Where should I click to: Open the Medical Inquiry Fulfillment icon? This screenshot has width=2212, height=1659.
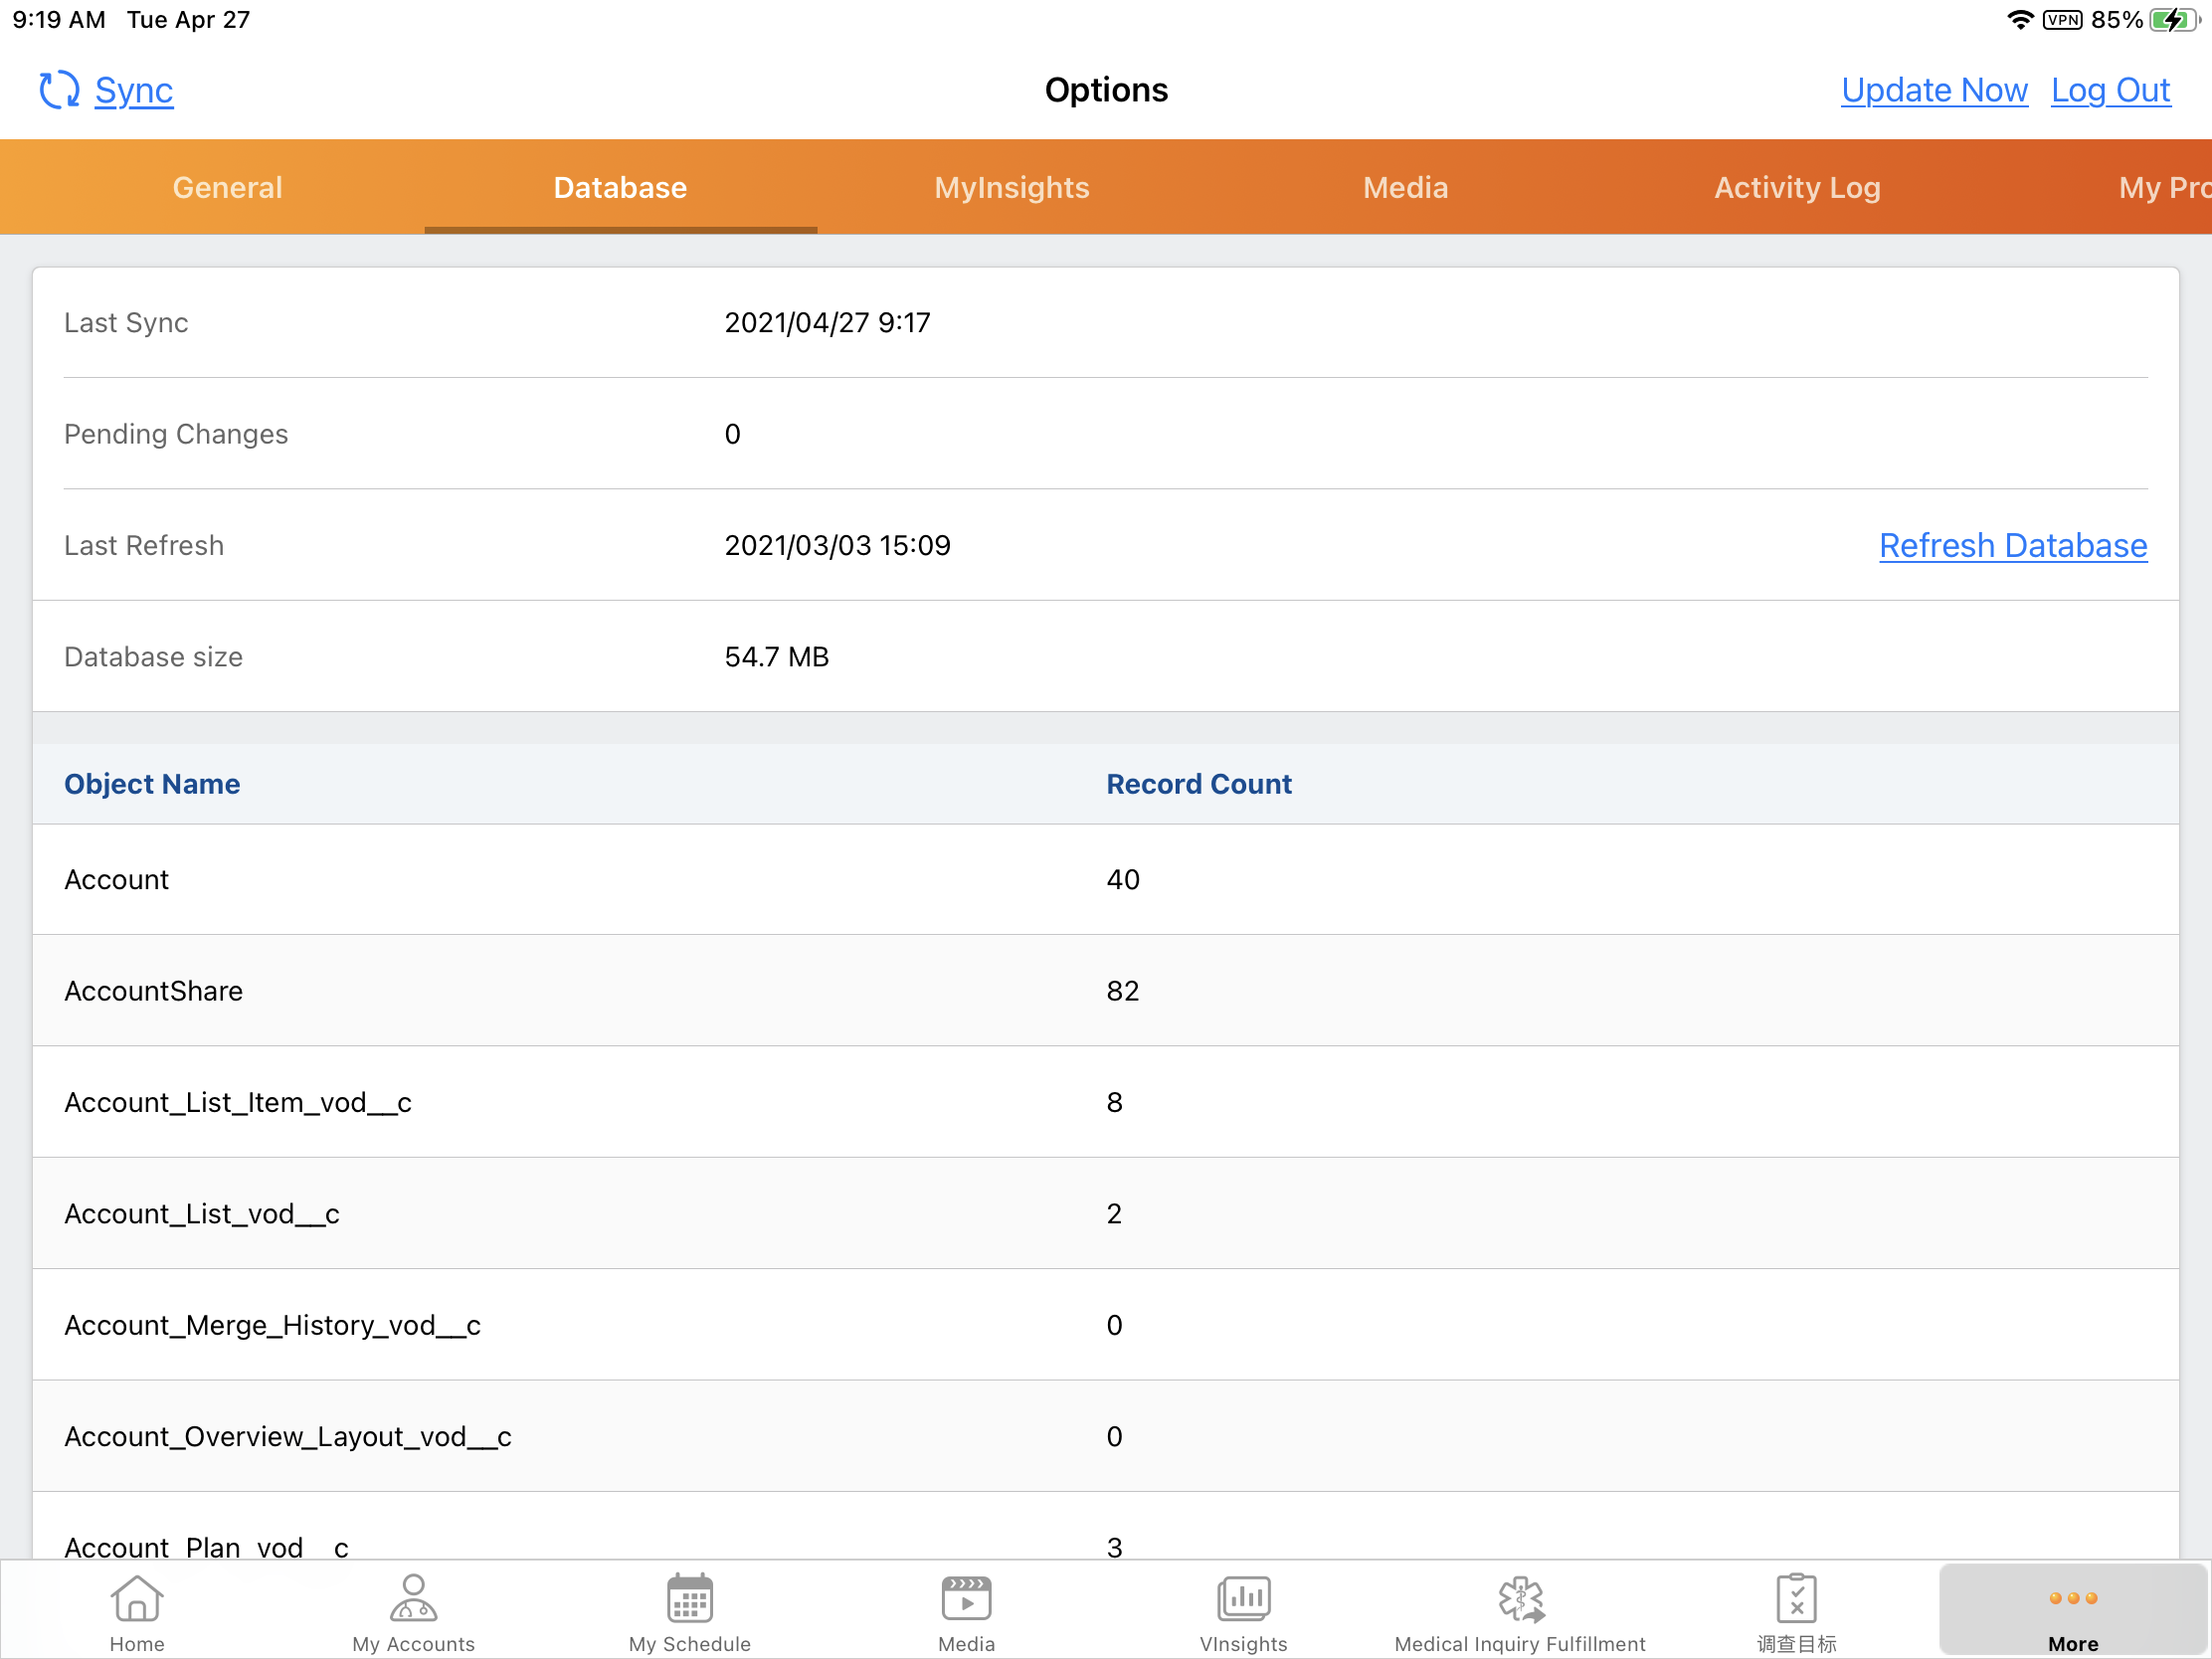(1520, 1598)
